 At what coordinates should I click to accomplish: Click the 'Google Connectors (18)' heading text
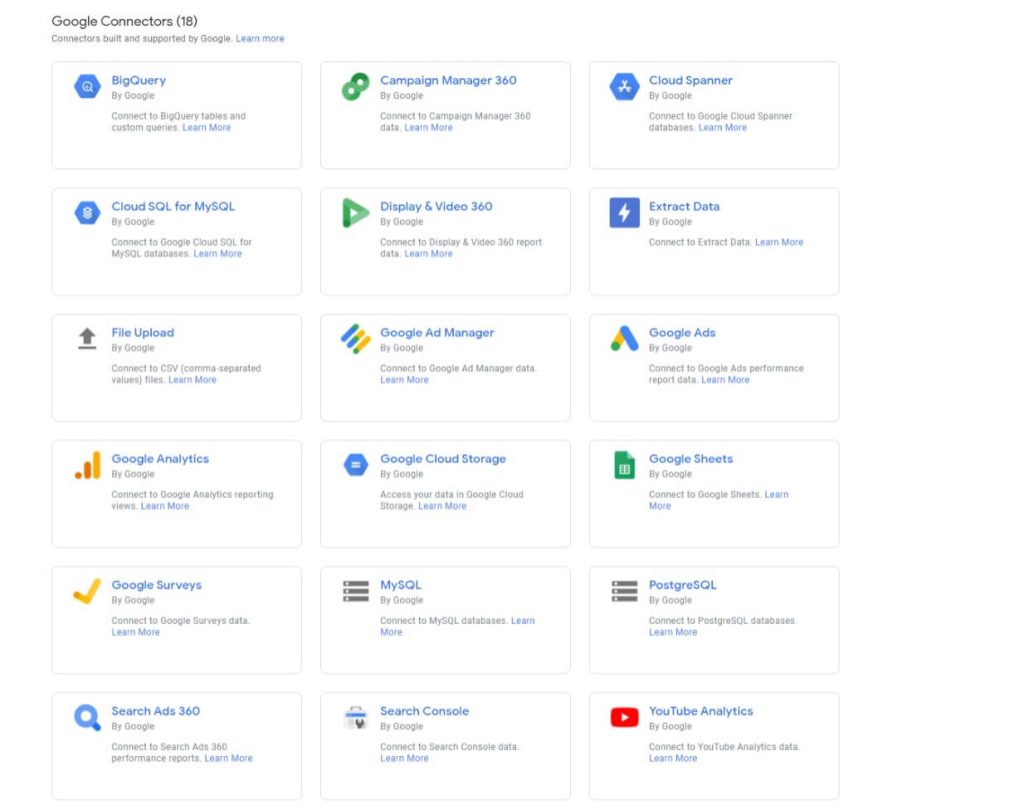point(124,22)
